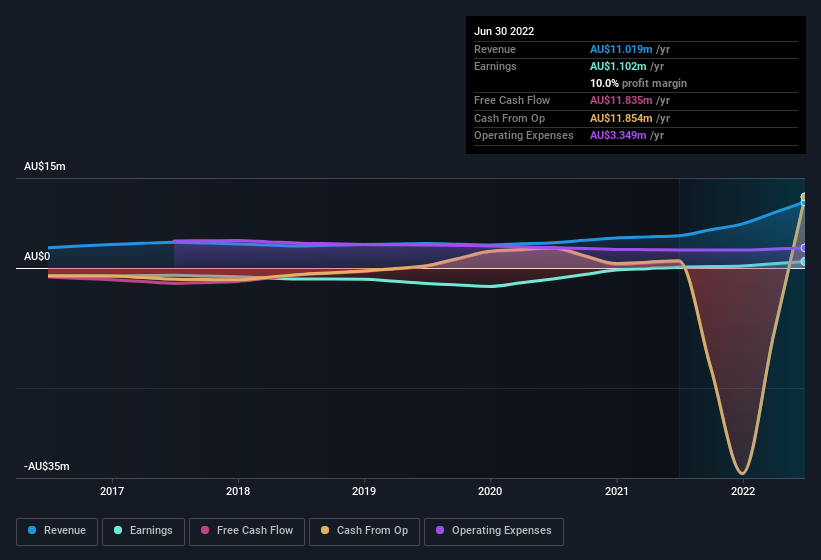The image size is (821, 560).
Task: Select the 2022 x-axis label
Action: [743, 491]
